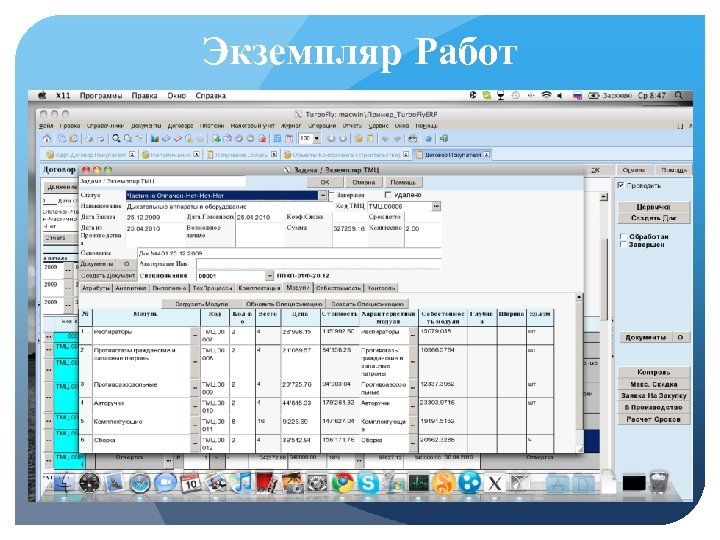Image resolution: width=720 pixels, height=540 pixels.
Task: Click the Заявка На Закупку button
Action: pos(653,395)
